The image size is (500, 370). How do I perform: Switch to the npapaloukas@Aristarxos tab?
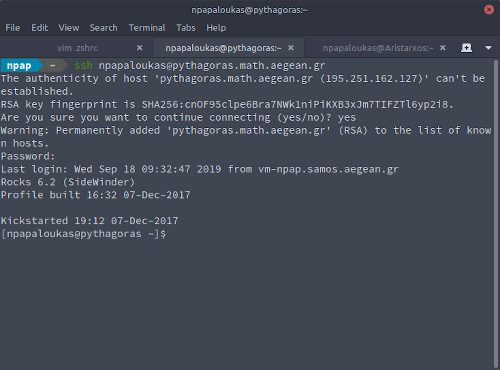(378, 48)
